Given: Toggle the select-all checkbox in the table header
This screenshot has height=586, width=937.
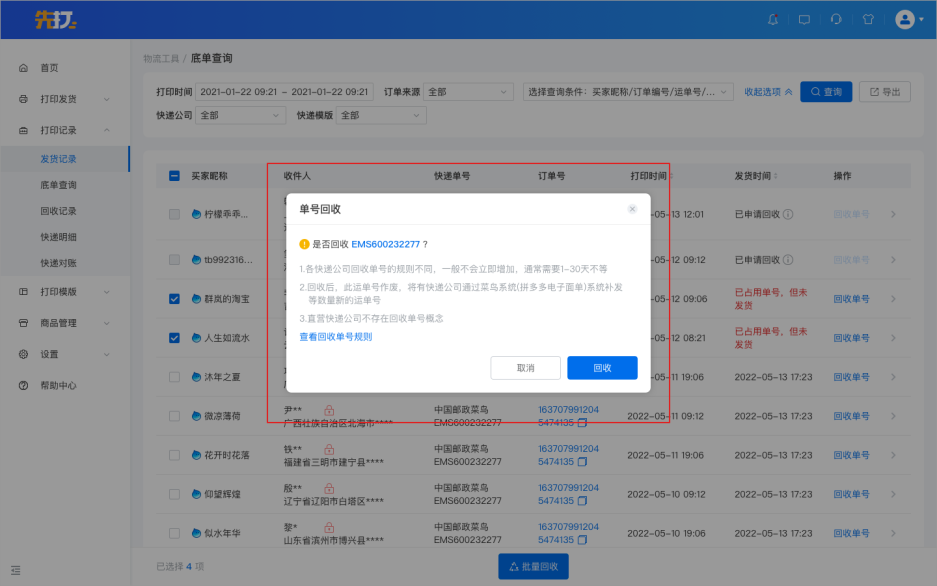Looking at the screenshot, I should click(174, 176).
